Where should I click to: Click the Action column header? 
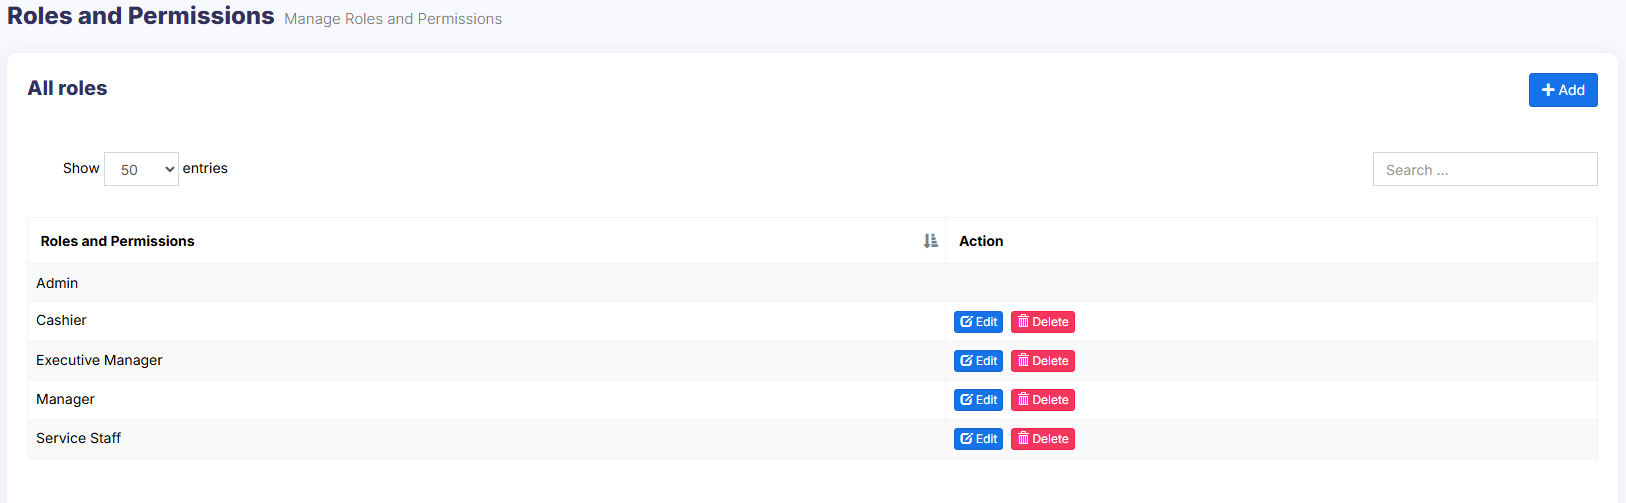click(981, 241)
